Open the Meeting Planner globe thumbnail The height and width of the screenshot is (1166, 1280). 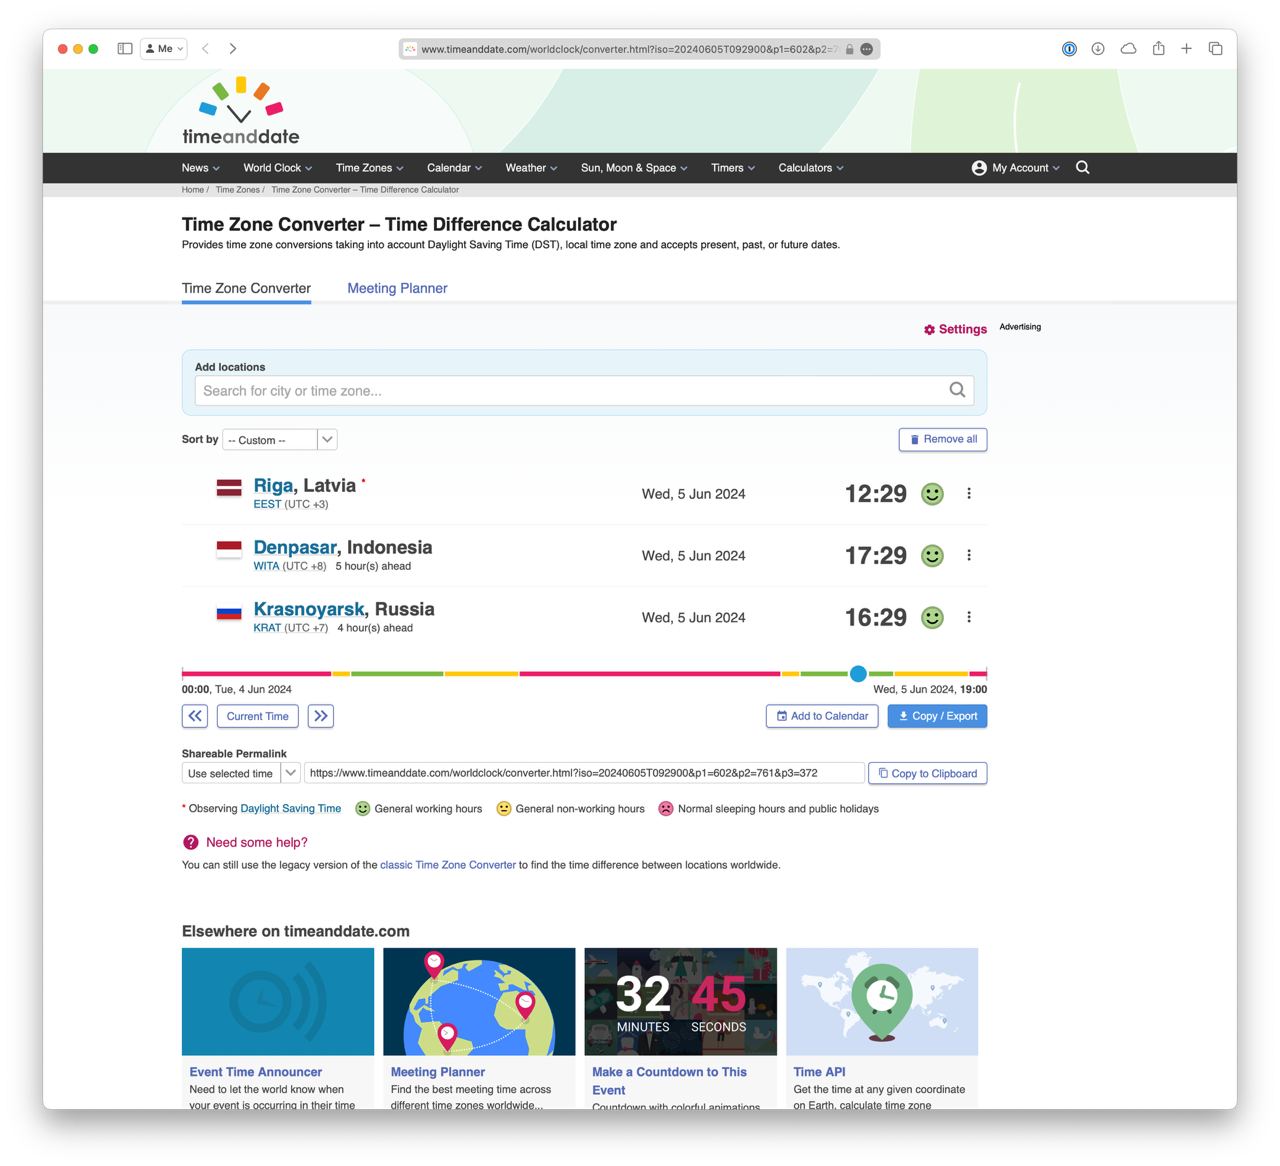pos(479,1002)
